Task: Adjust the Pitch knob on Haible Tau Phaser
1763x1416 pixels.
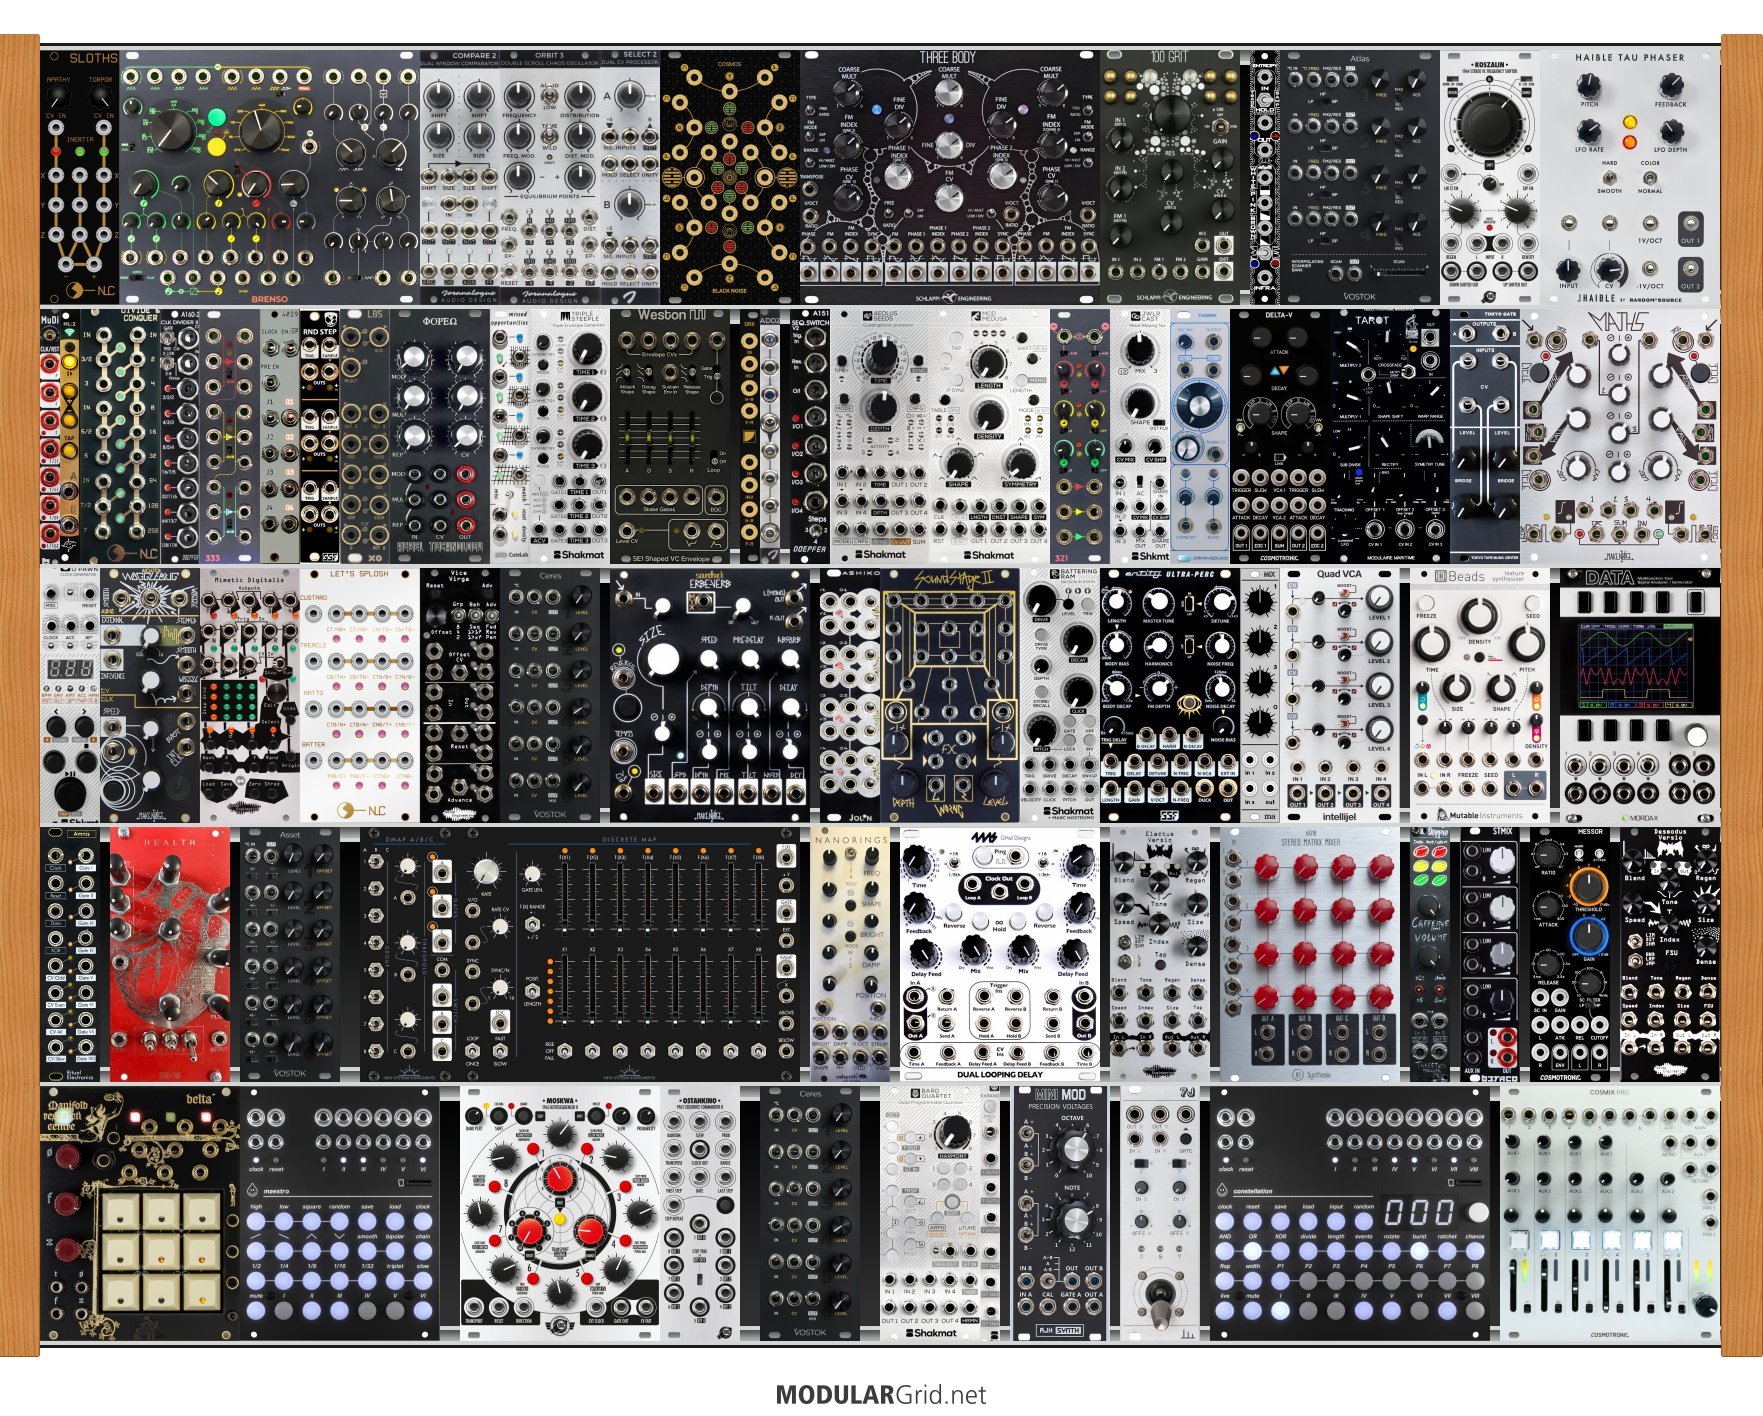Action: [1589, 84]
